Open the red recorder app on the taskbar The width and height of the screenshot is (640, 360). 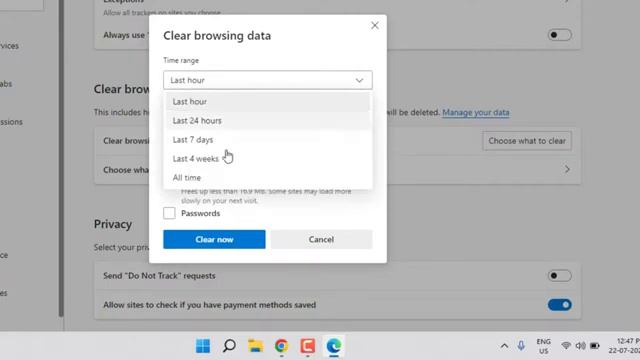click(x=307, y=346)
